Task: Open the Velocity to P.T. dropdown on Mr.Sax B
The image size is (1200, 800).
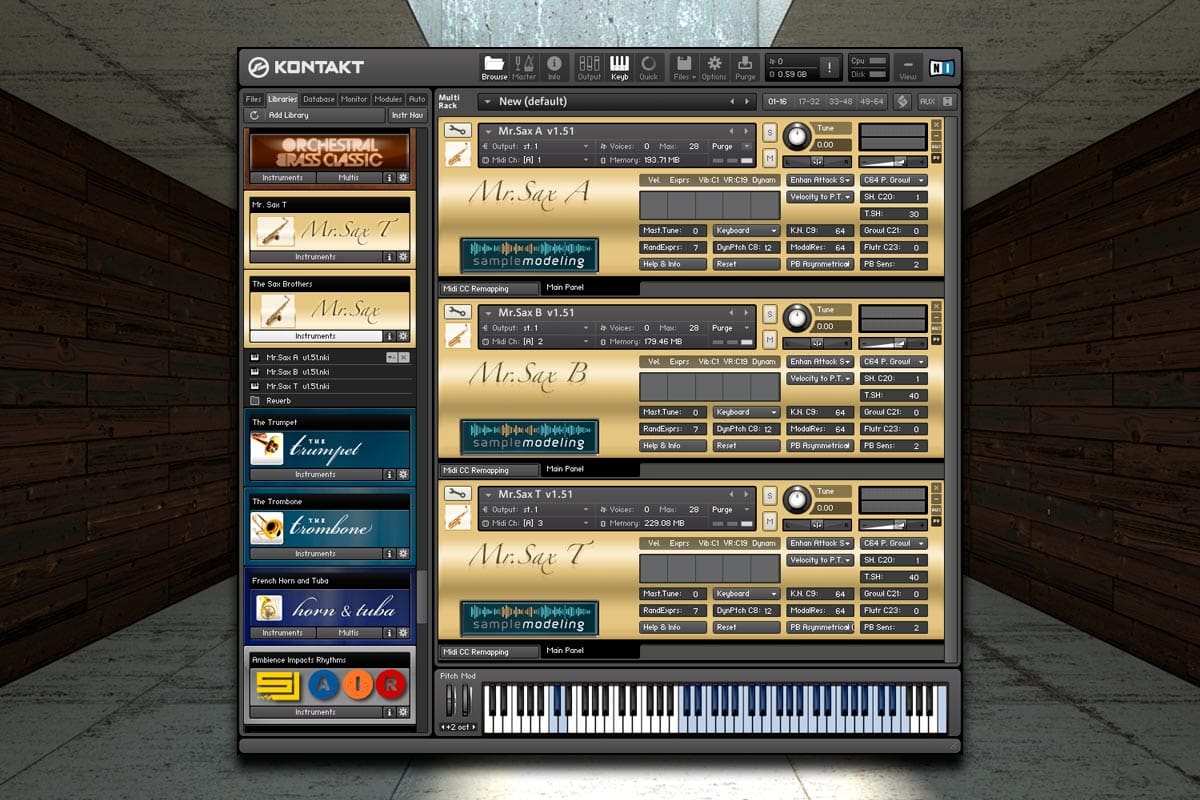Action: pos(820,379)
